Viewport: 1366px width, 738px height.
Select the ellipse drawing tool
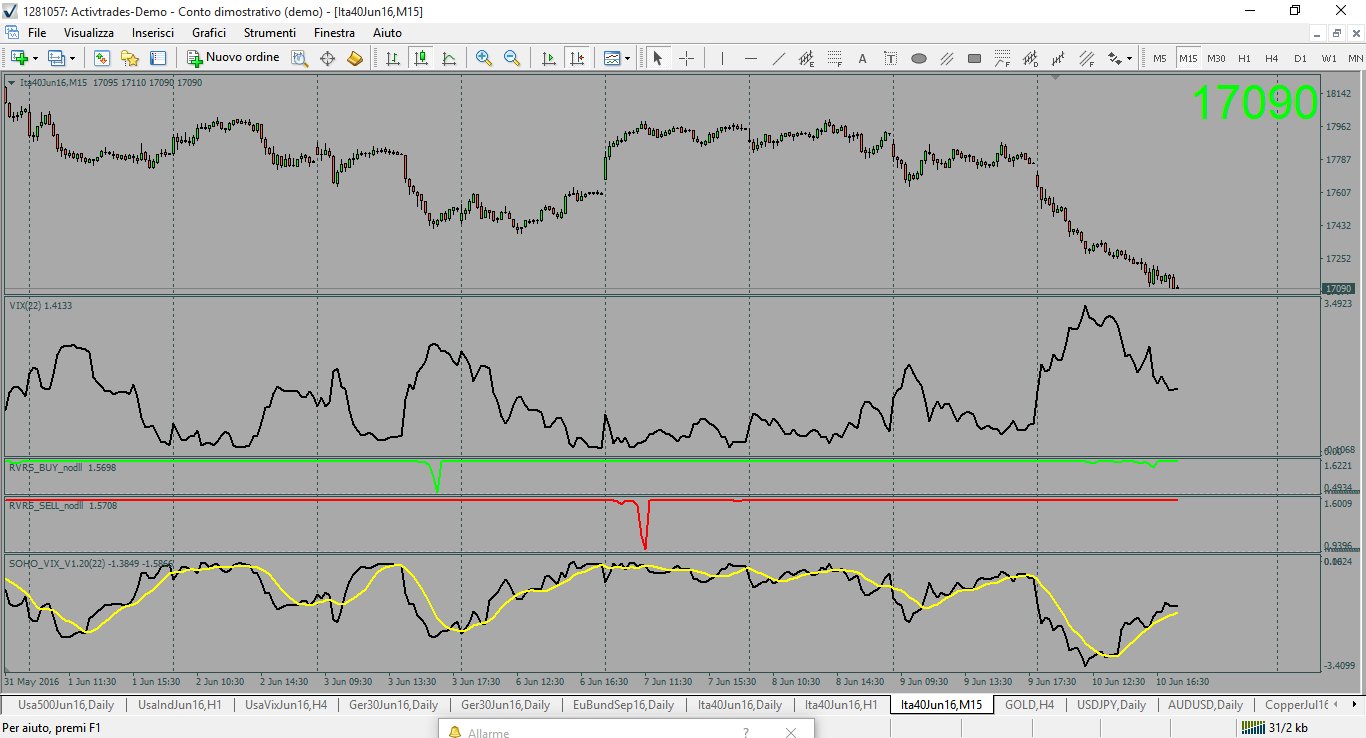[x=918, y=58]
